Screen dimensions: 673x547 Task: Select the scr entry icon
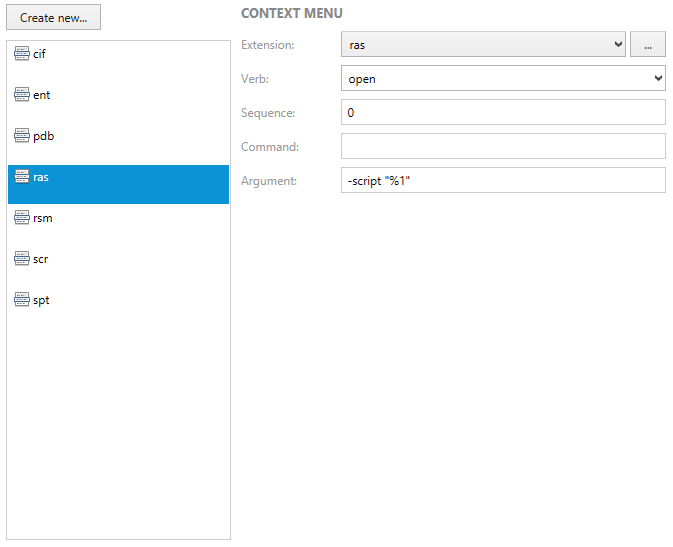coord(22,259)
